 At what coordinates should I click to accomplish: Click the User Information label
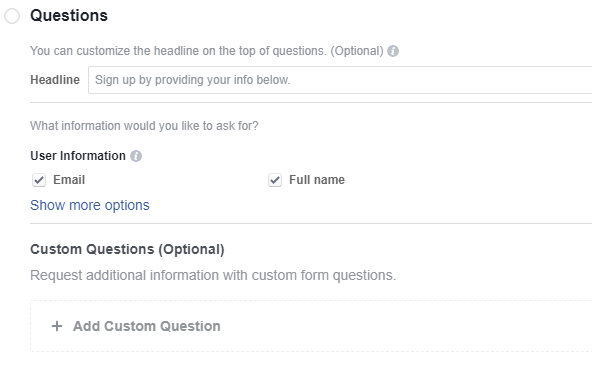pos(78,156)
